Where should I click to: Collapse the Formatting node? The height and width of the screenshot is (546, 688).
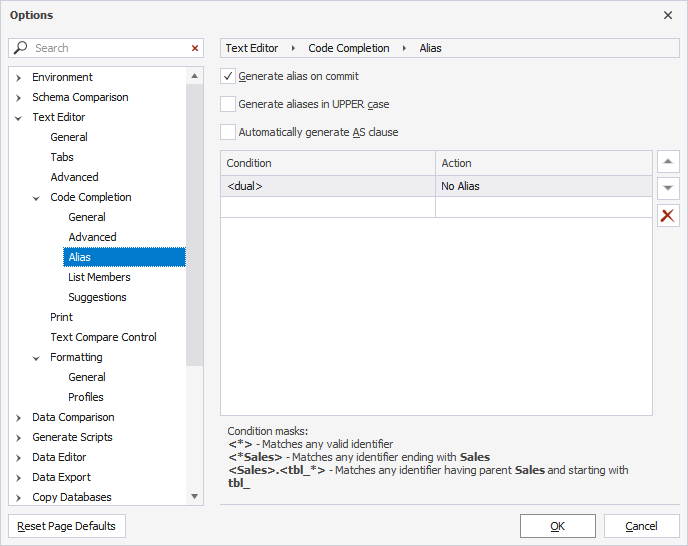click(36, 358)
